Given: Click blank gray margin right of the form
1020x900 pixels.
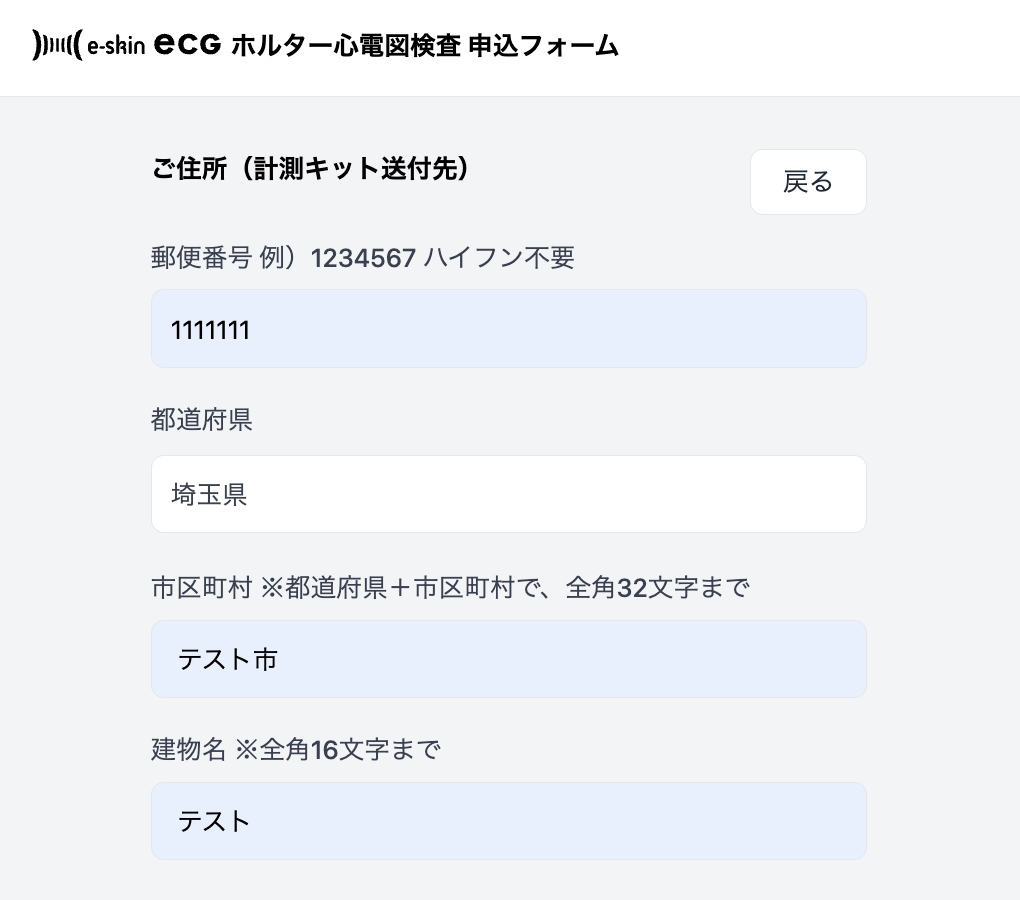Looking at the screenshot, I should pos(943,500).
